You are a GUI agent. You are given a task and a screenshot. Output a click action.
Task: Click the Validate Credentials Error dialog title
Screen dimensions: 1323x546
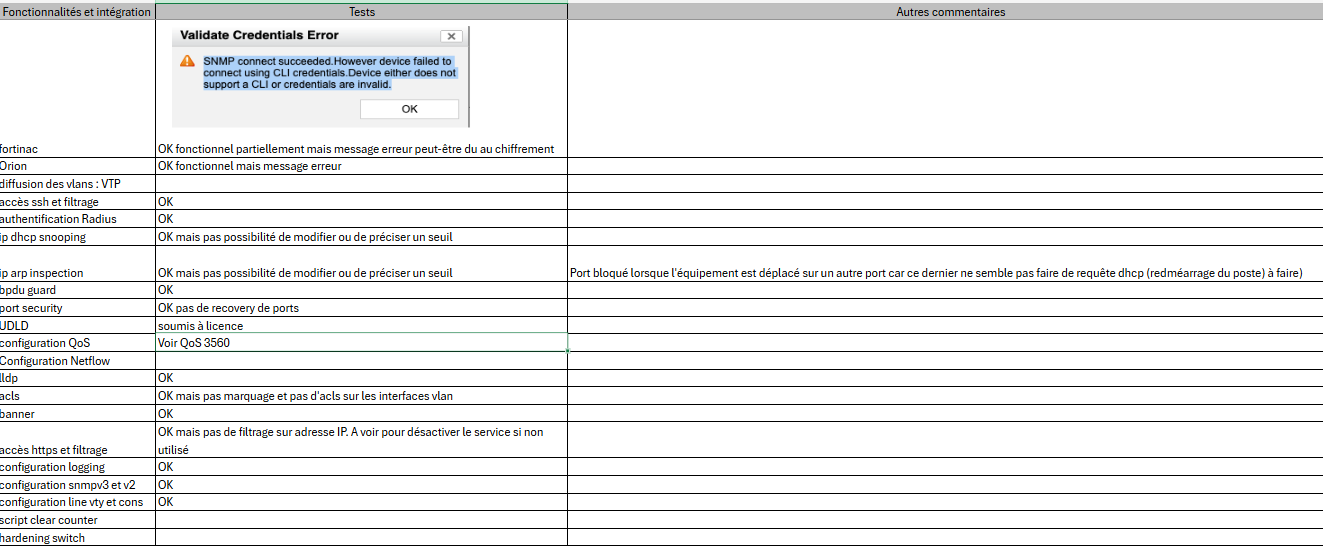(x=259, y=35)
